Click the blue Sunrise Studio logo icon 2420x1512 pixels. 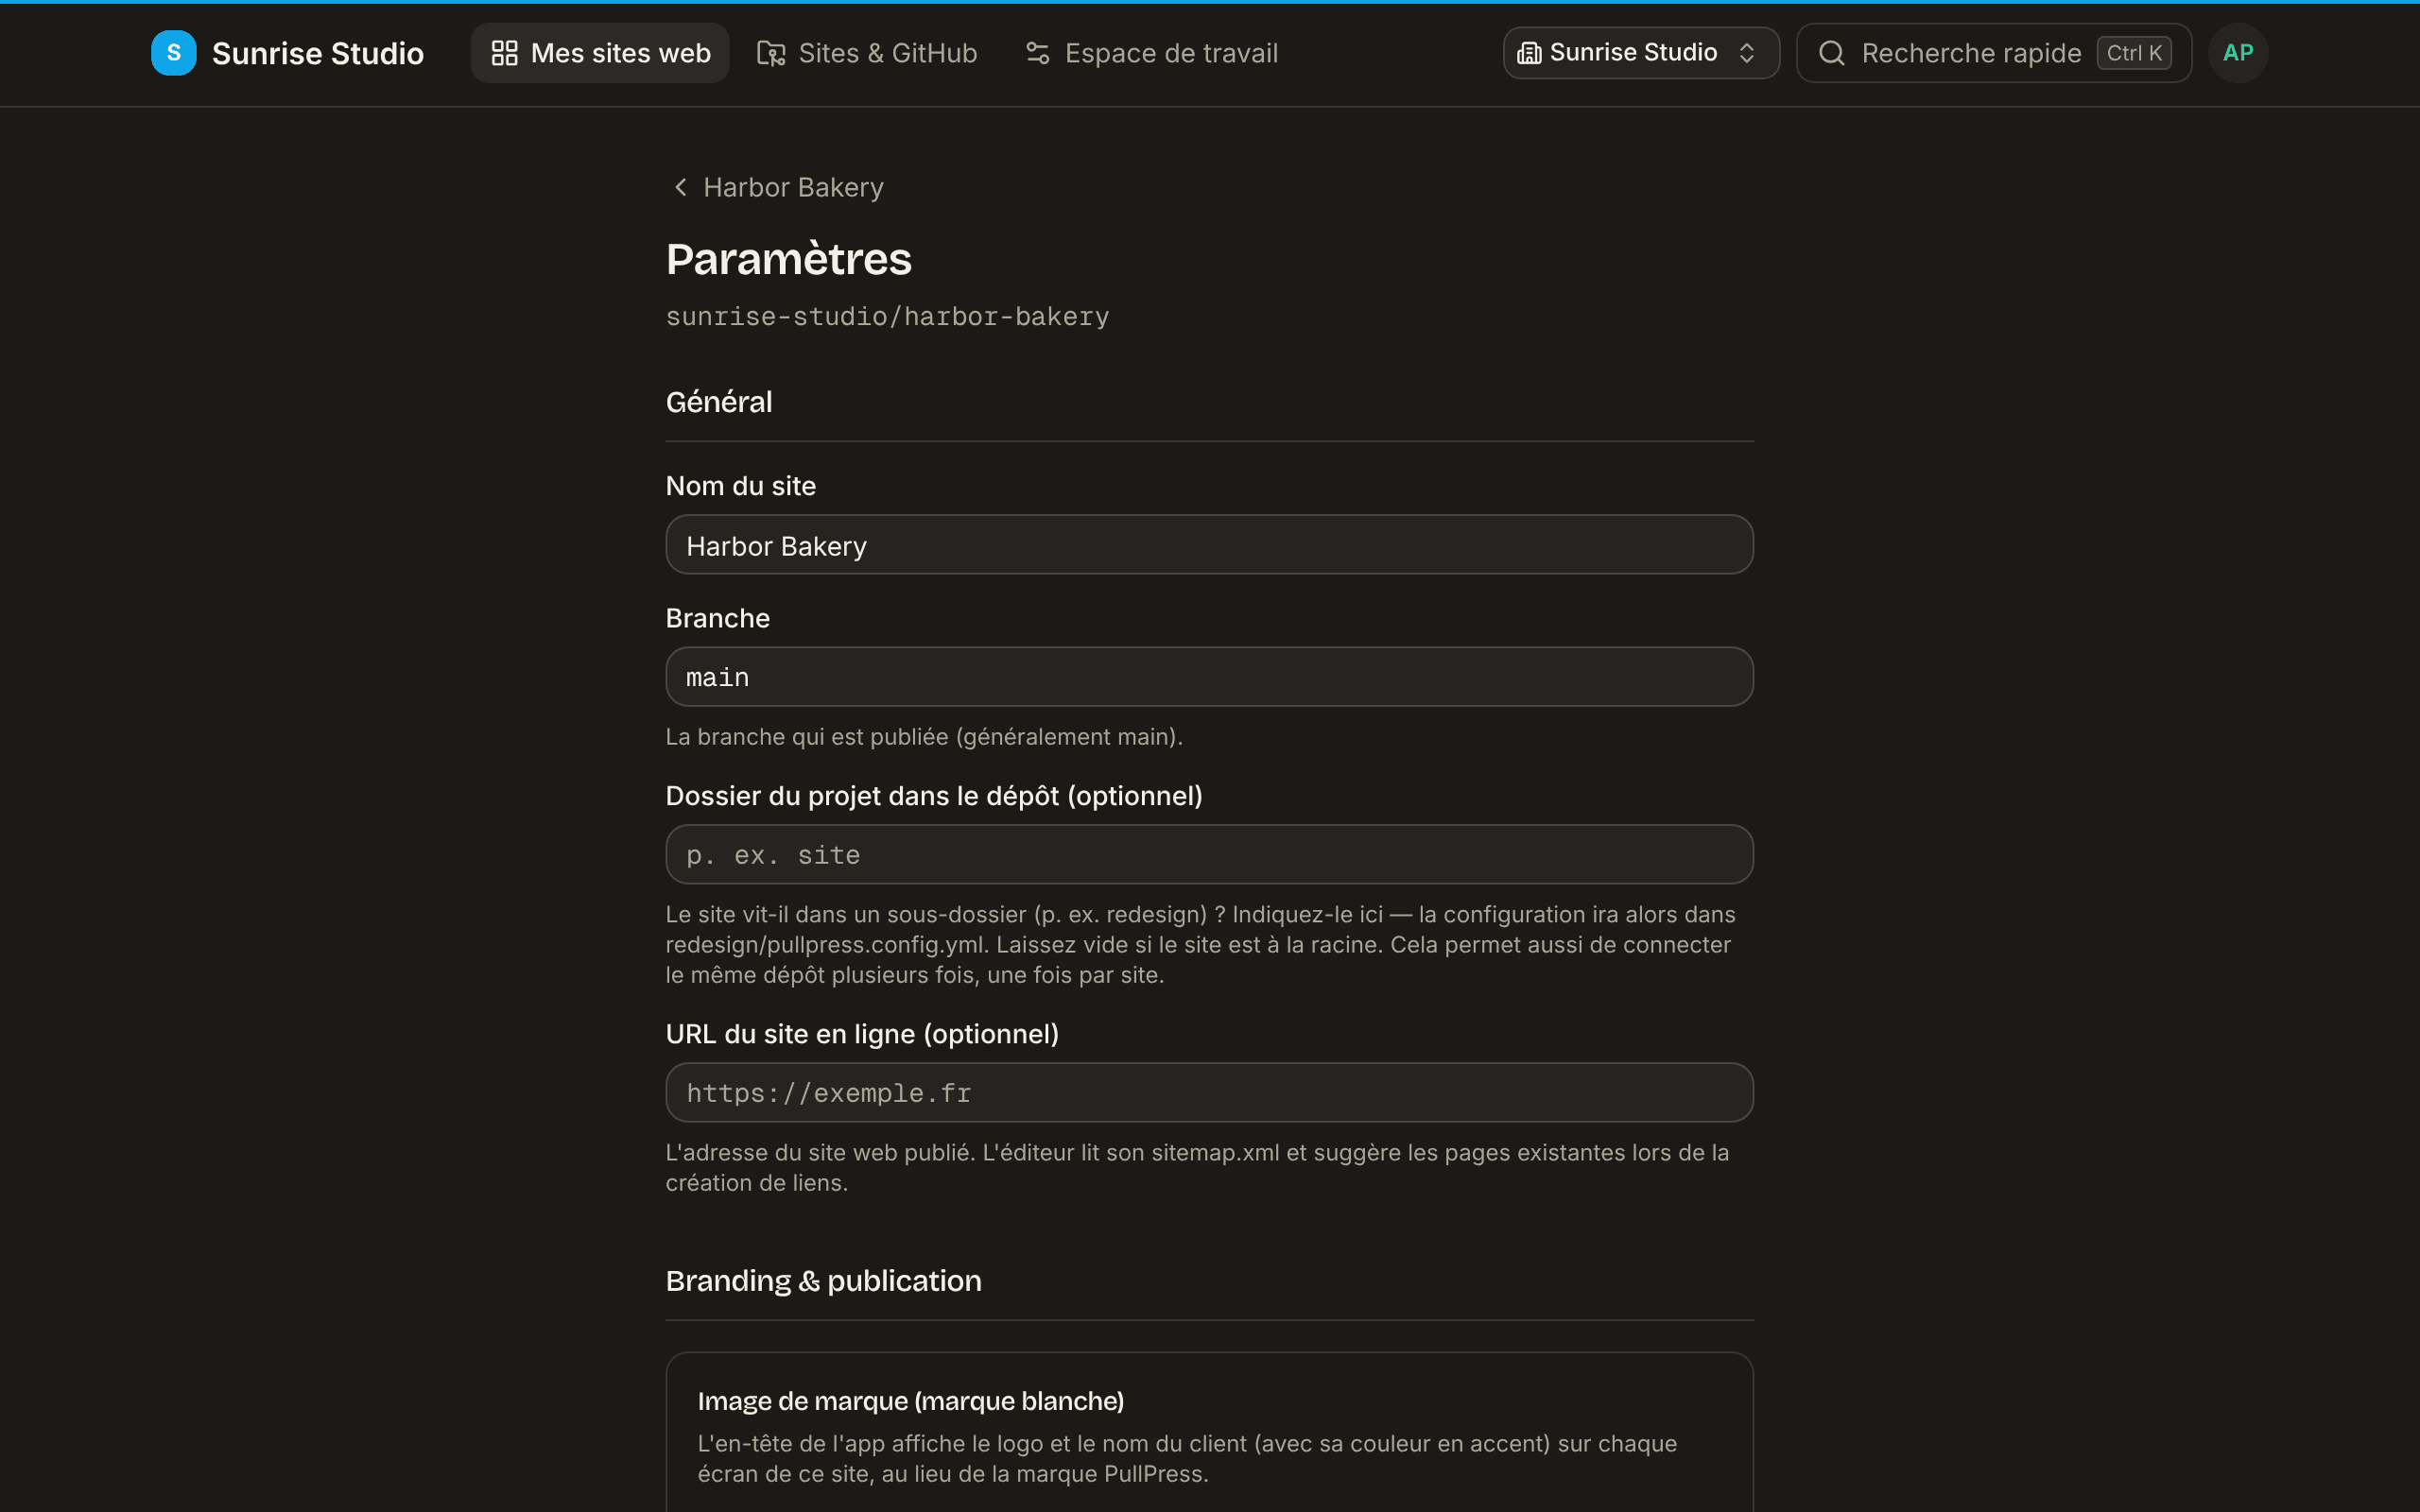click(173, 53)
